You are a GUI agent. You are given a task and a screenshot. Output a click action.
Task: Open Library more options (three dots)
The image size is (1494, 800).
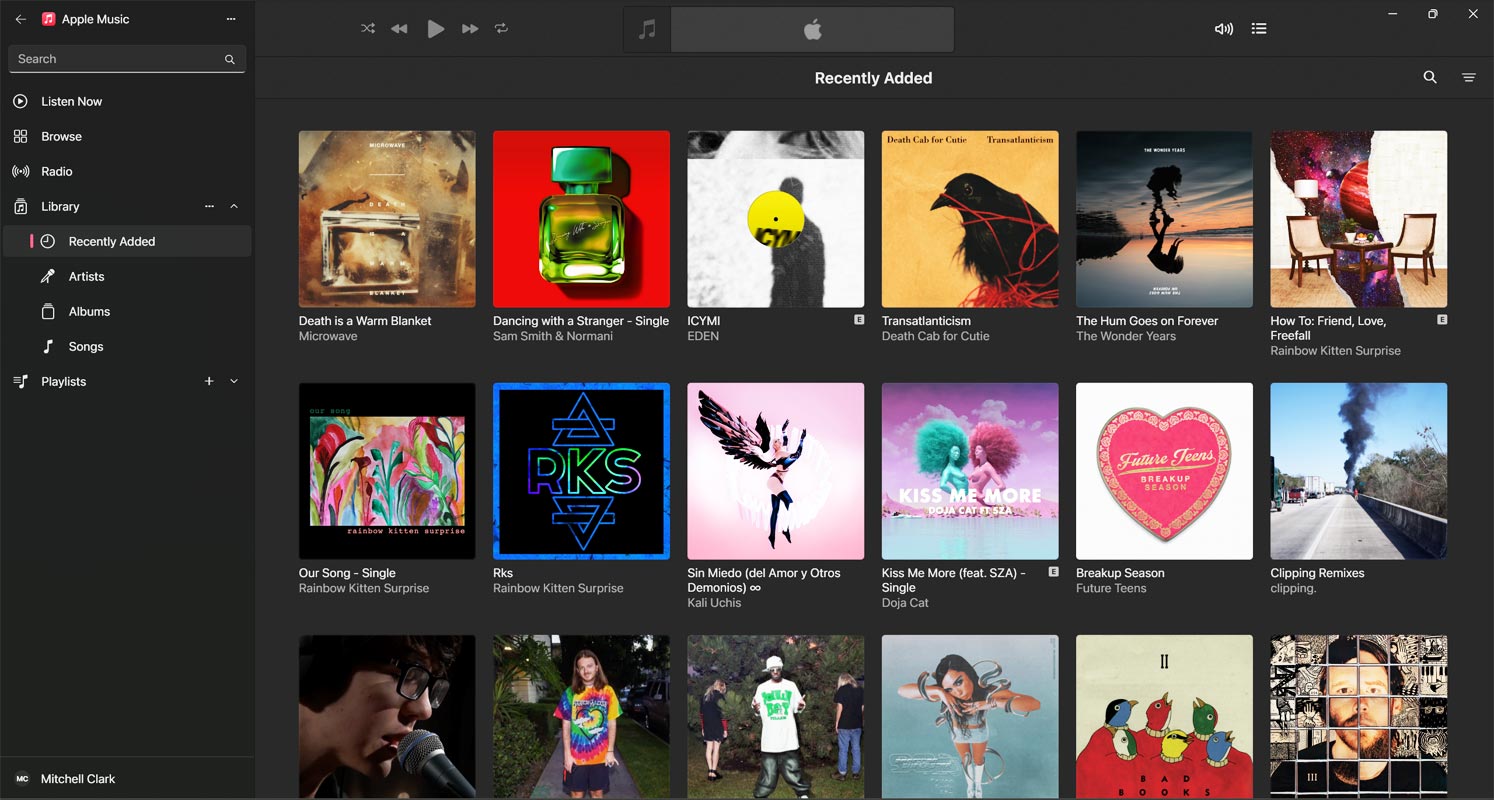click(x=209, y=206)
